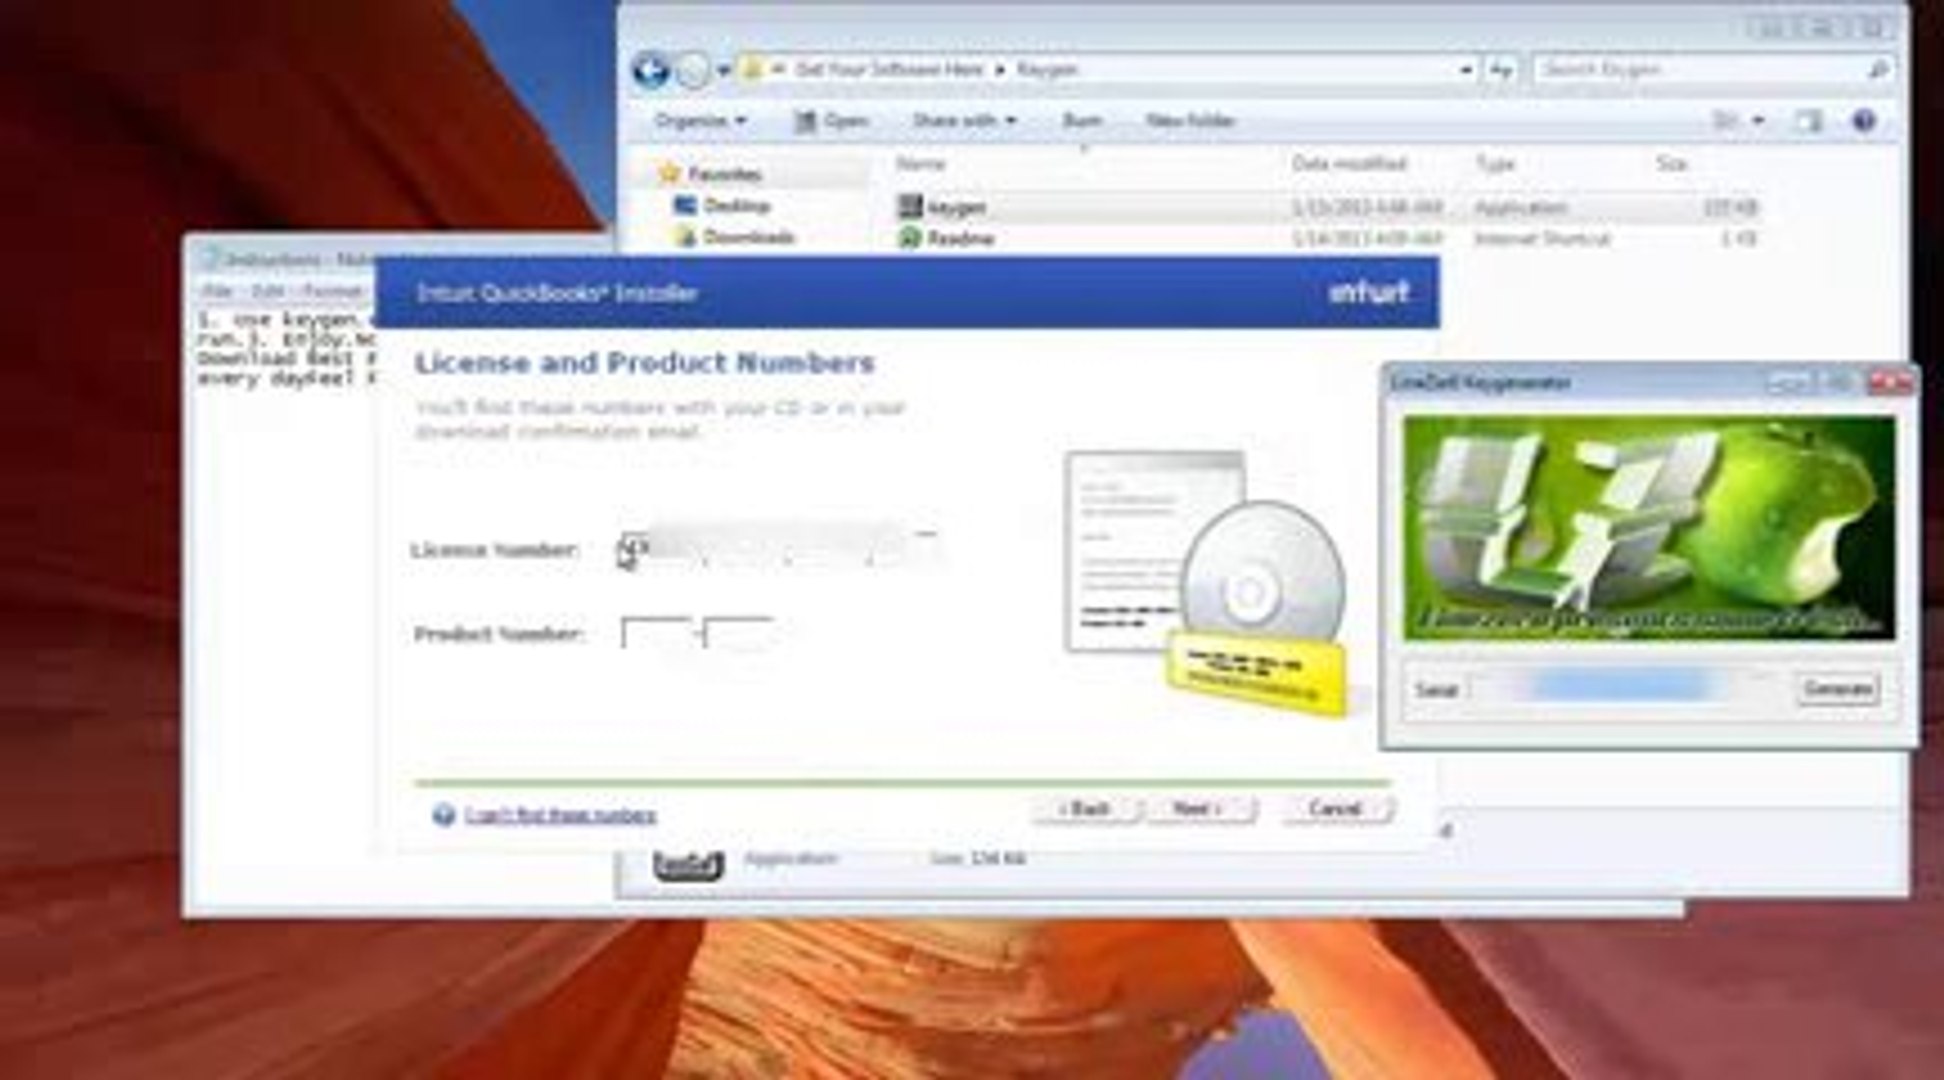Image resolution: width=1944 pixels, height=1080 pixels.
Task: Click Open in Explorer toolbar
Action: click(x=831, y=121)
